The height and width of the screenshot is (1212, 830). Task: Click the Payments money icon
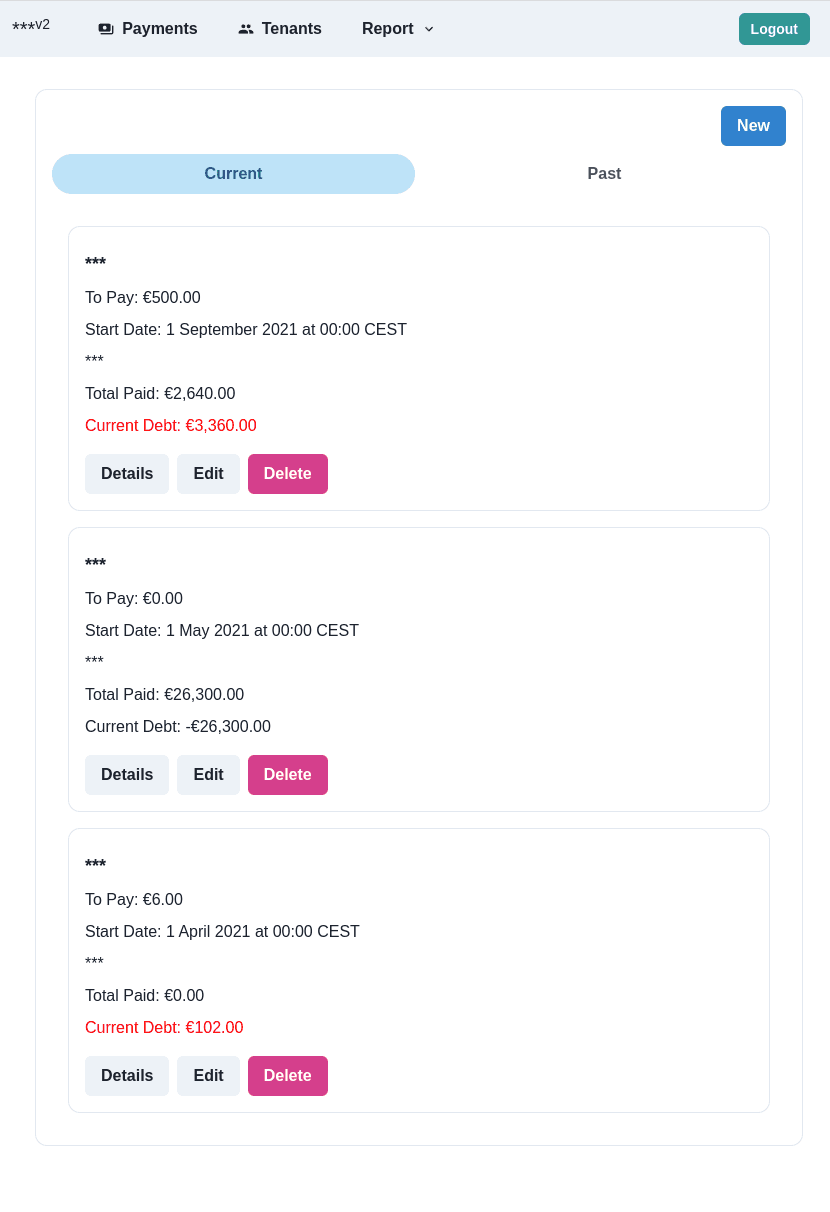pos(106,29)
